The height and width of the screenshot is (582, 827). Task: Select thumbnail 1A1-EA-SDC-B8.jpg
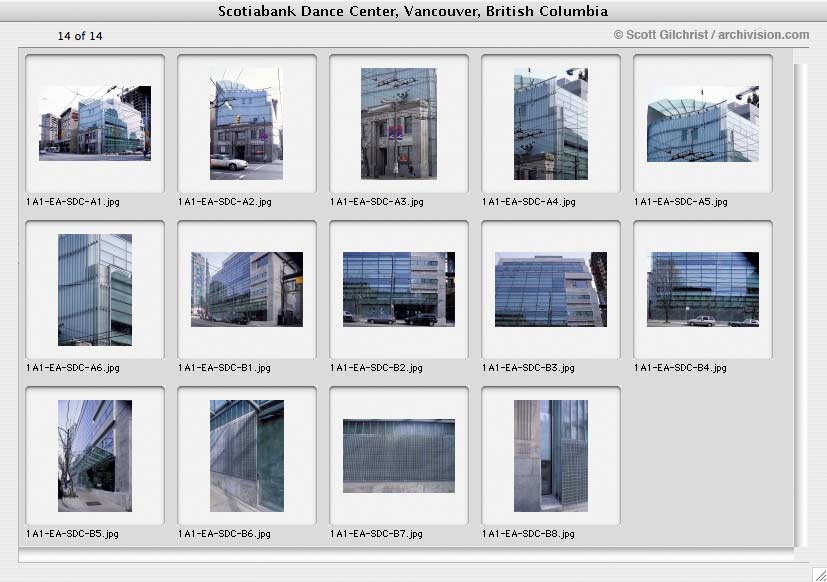point(551,456)
